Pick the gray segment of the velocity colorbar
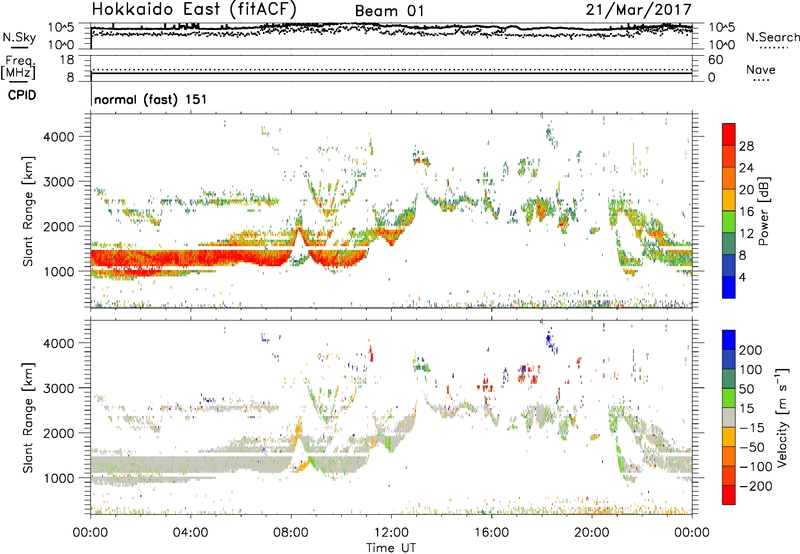Viewport: 800px width, 554px height. click(x=729, y=418)
